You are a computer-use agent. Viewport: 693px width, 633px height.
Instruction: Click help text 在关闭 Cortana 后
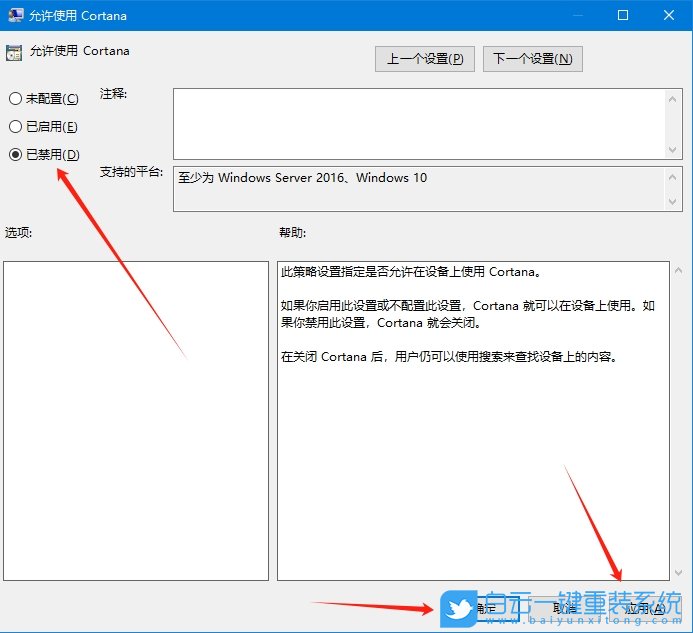coord(332,357)
